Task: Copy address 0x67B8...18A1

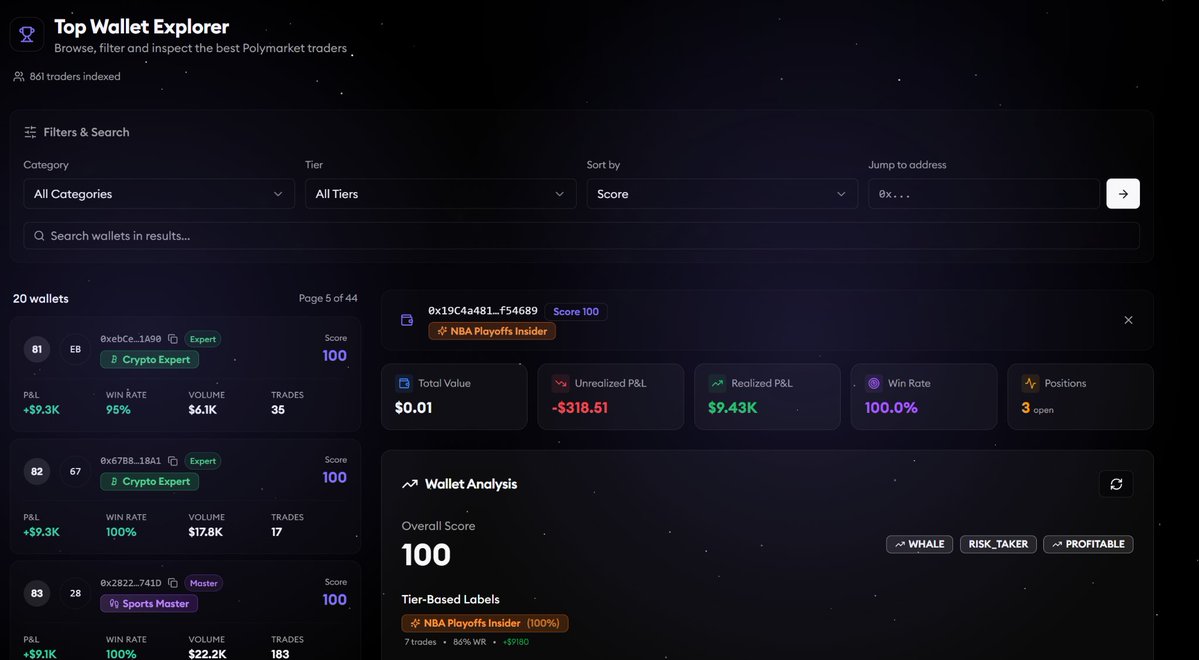Action: [173, 461]
